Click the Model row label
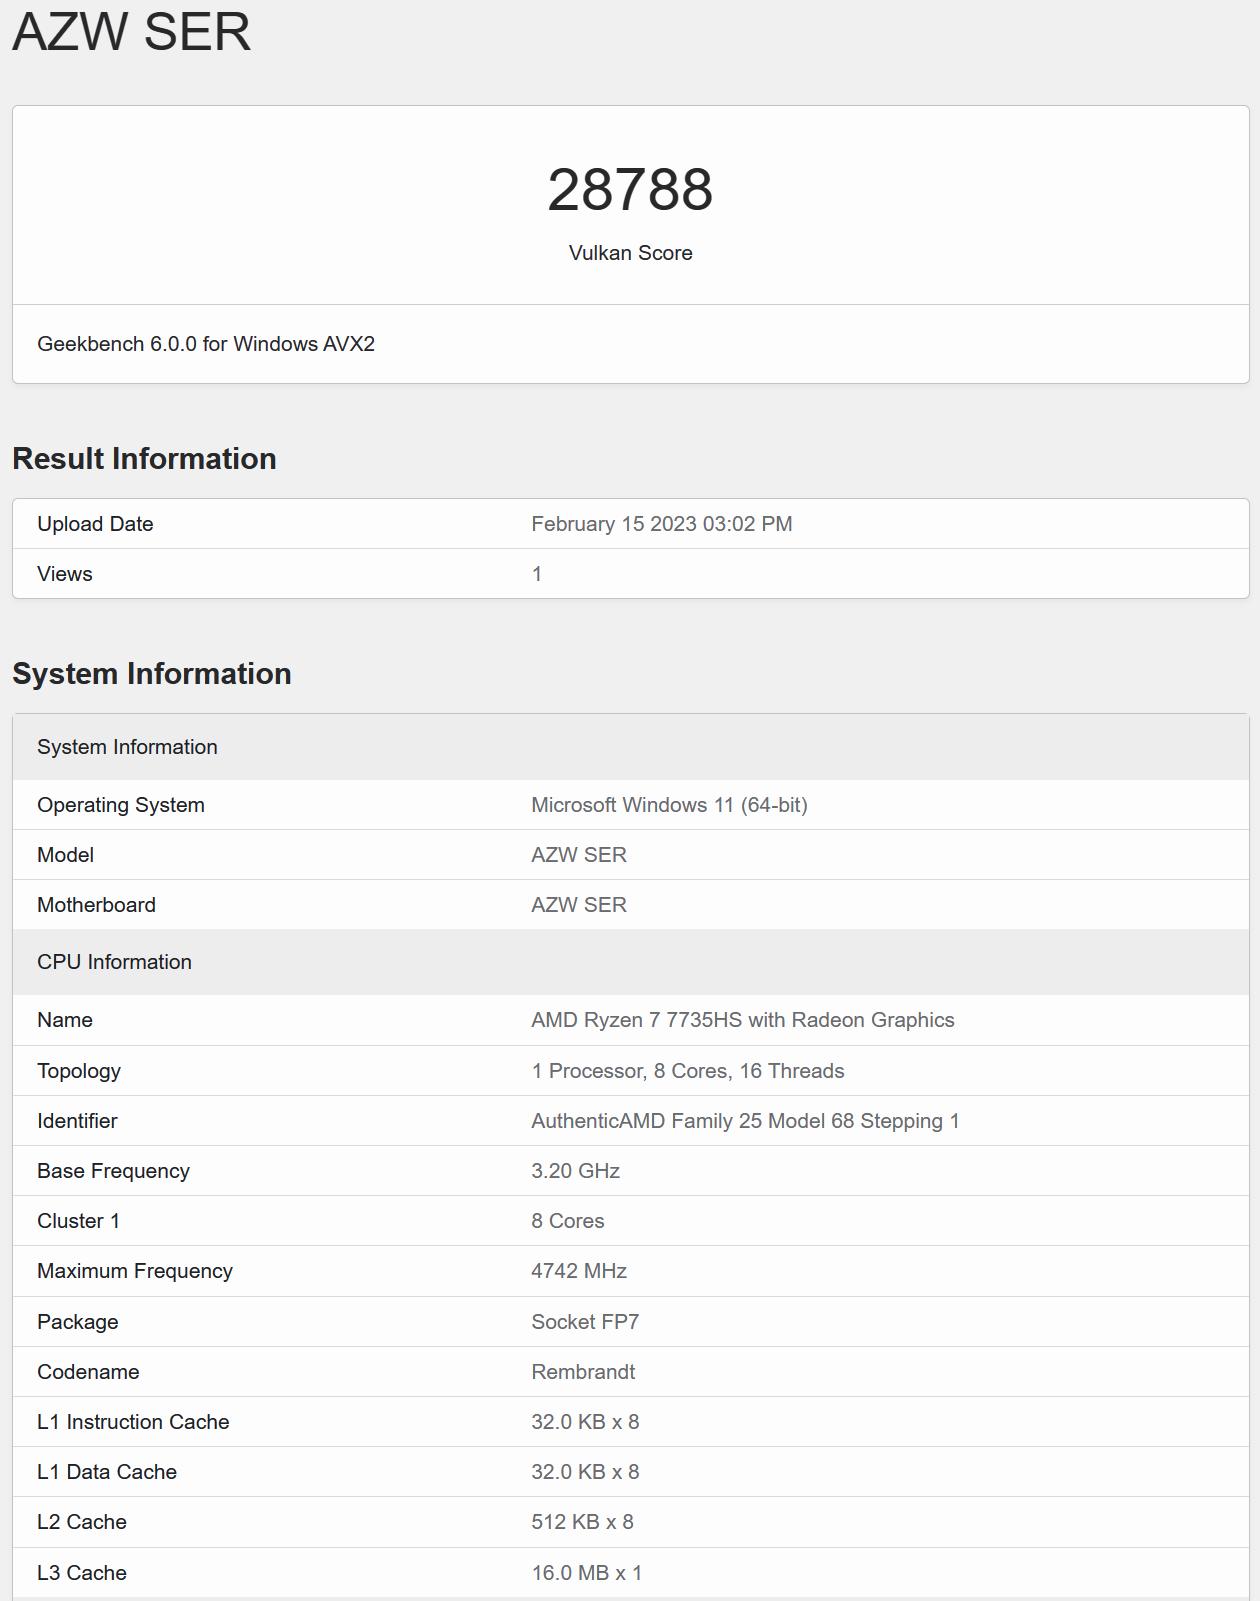This screenshot has height=1601, width=1260. click(65, 855)
